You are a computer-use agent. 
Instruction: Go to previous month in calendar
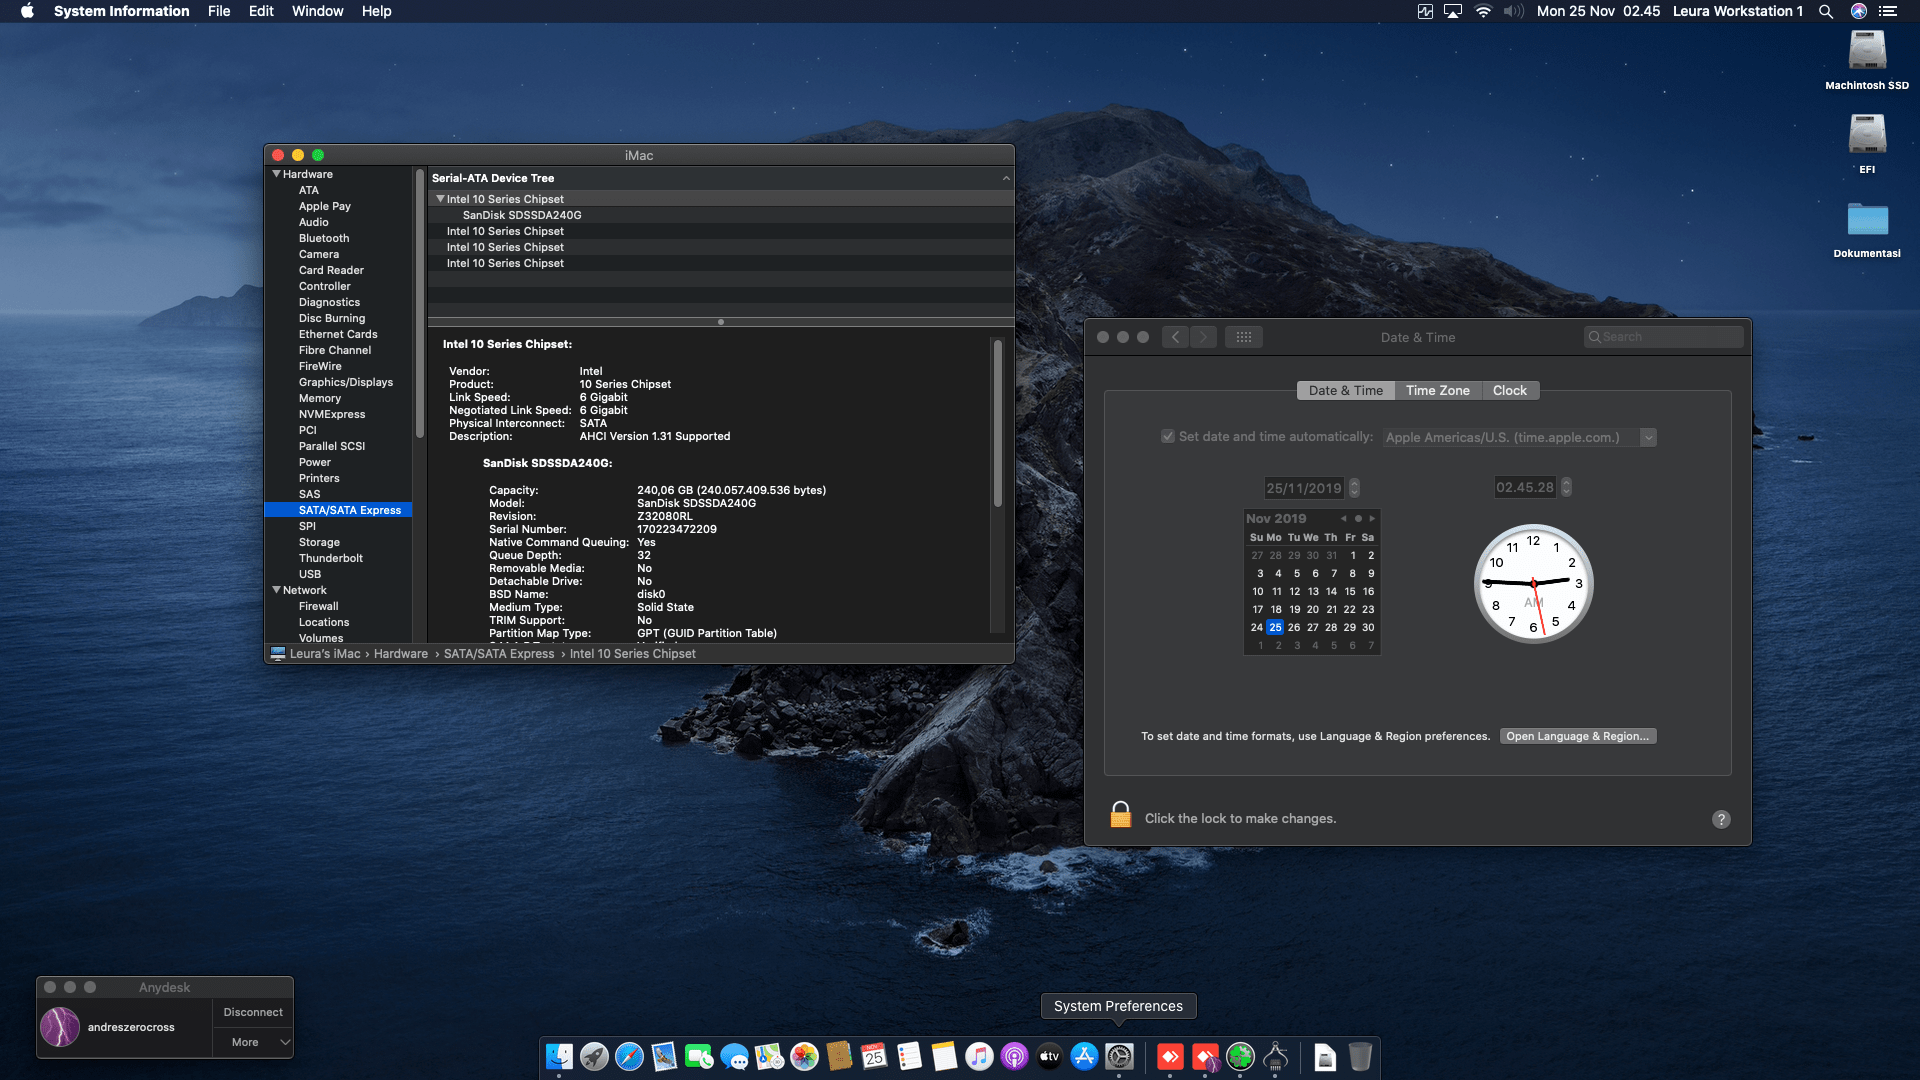1343,518
